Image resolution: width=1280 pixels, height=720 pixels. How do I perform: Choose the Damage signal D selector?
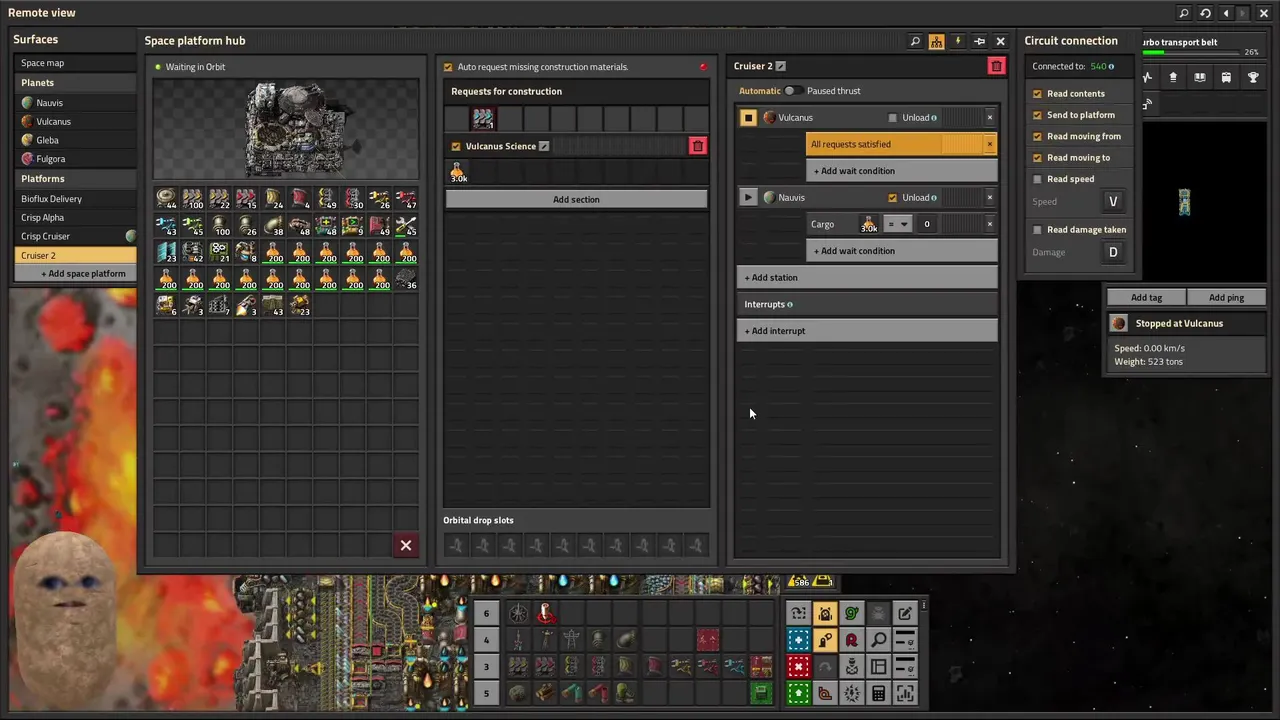click(x=1113, y=252)
